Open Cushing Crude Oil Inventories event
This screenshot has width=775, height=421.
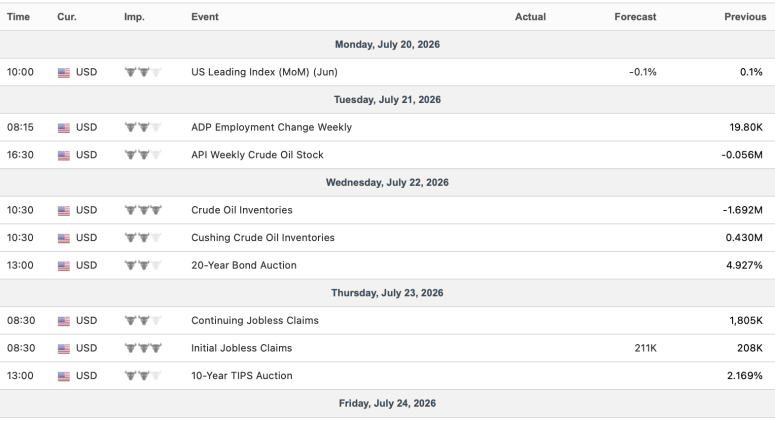pyautogui.click(x=263, y=238)
